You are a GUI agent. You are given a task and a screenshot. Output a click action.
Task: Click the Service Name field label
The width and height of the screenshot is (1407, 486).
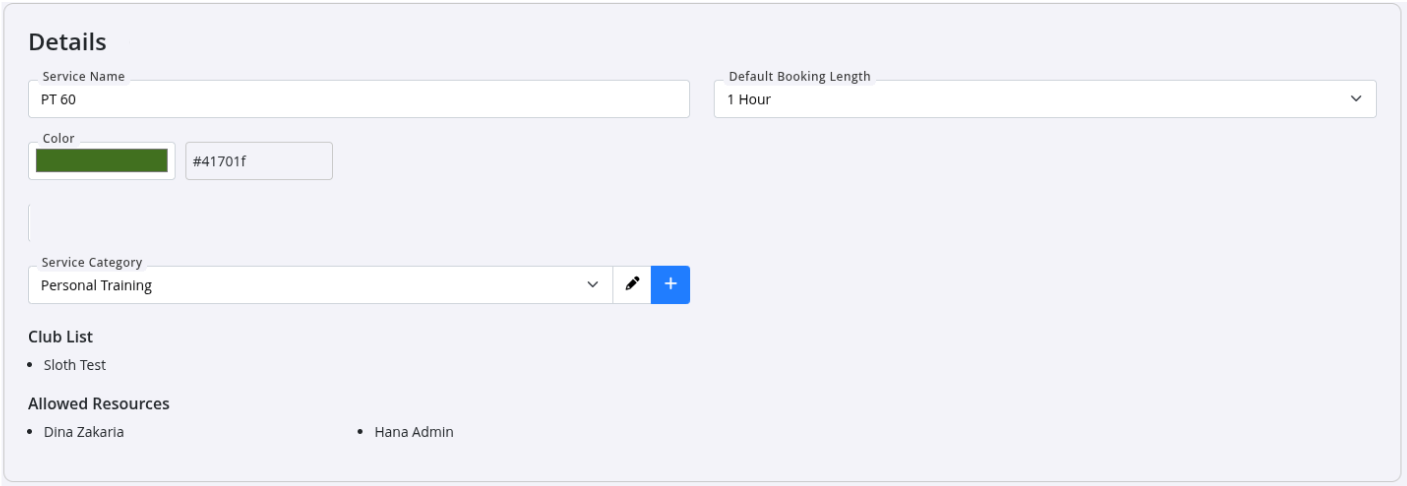[x=85, y=76]
